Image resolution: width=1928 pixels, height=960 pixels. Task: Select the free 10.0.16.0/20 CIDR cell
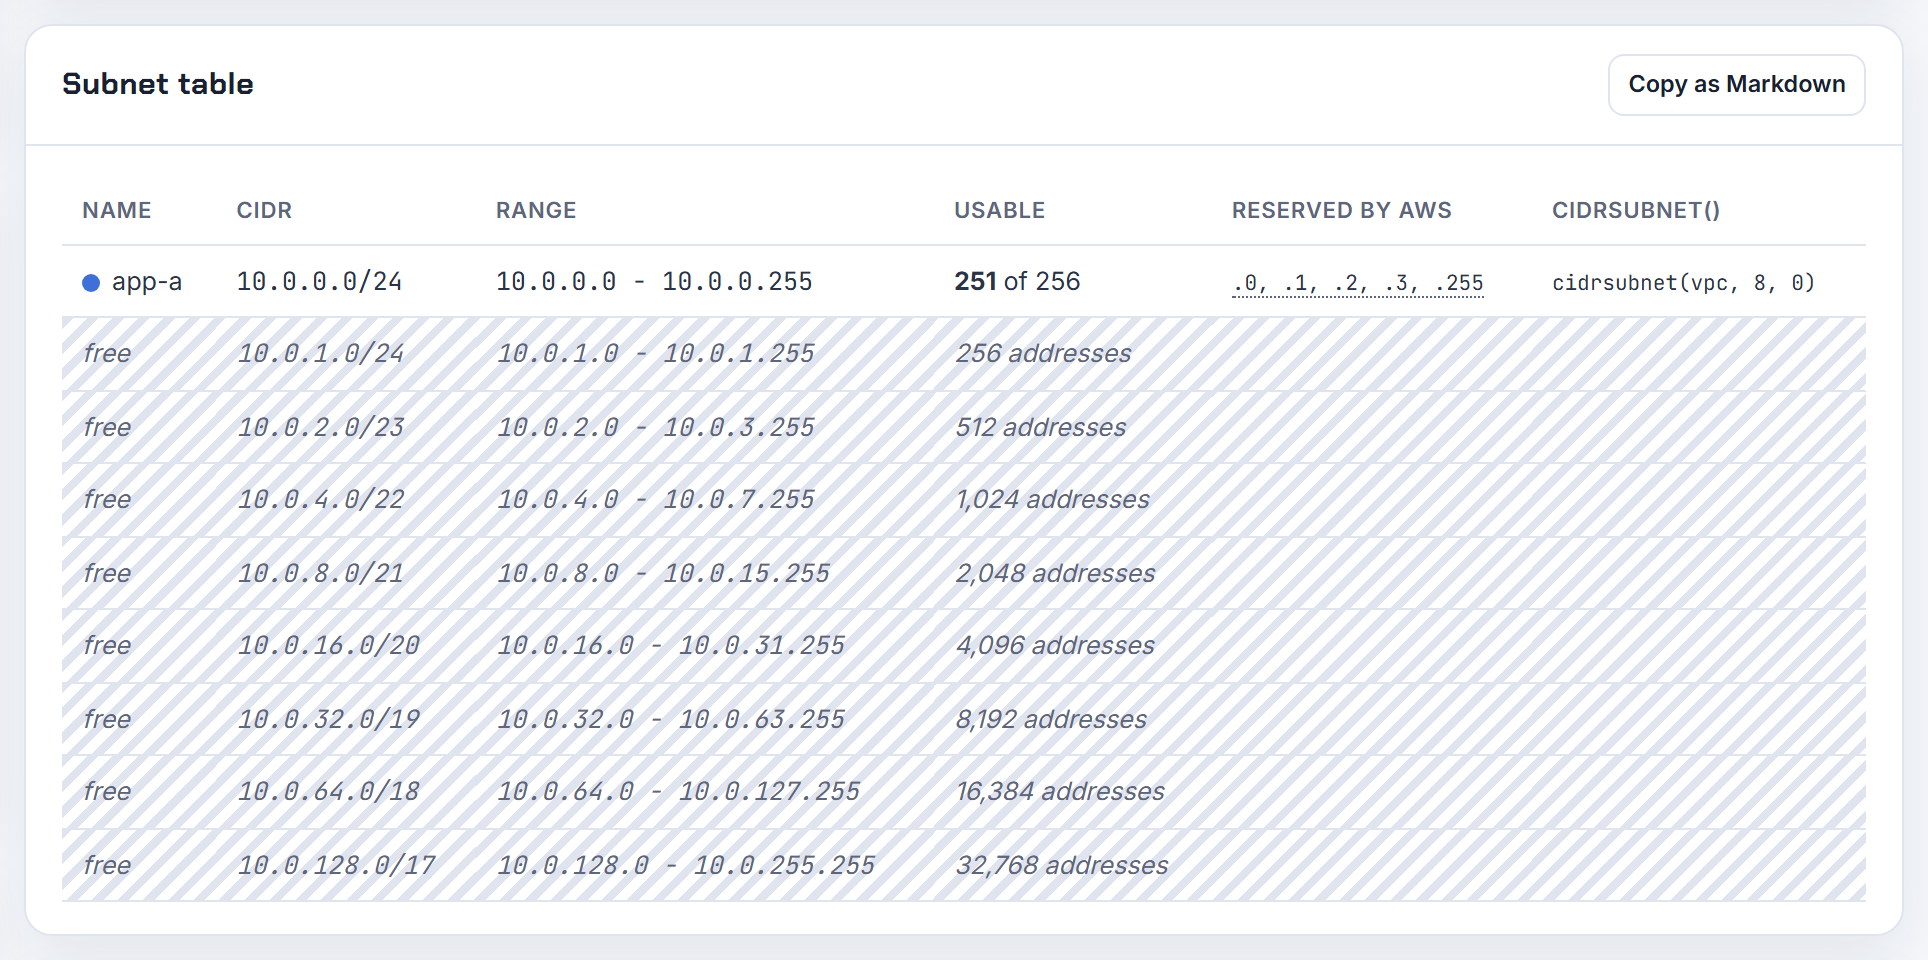click(x=328, y=646)
